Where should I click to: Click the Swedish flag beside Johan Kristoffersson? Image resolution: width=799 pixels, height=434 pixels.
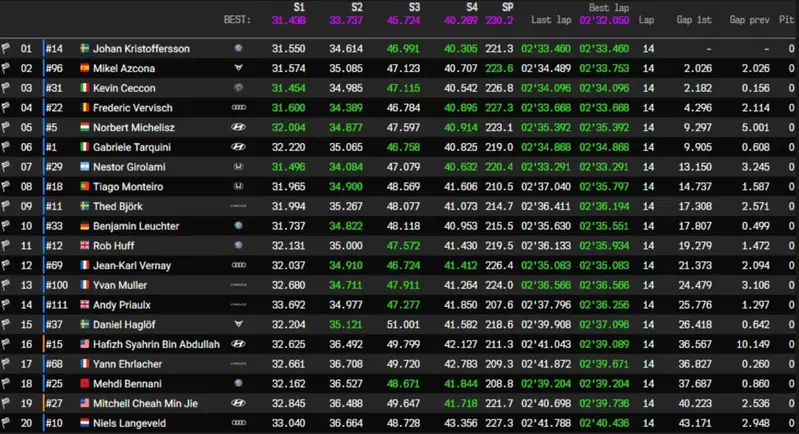tap(85, 48)
